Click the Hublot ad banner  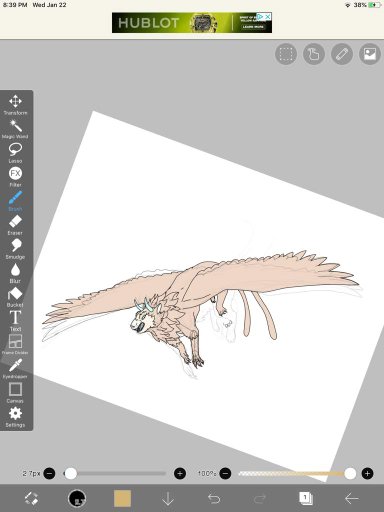click(192, 23)
